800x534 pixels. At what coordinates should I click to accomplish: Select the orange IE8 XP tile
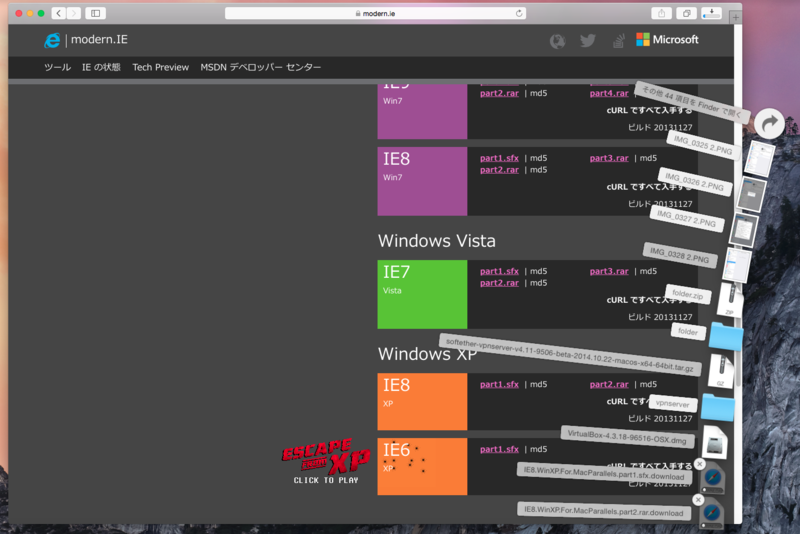click(x=422, y=401)
